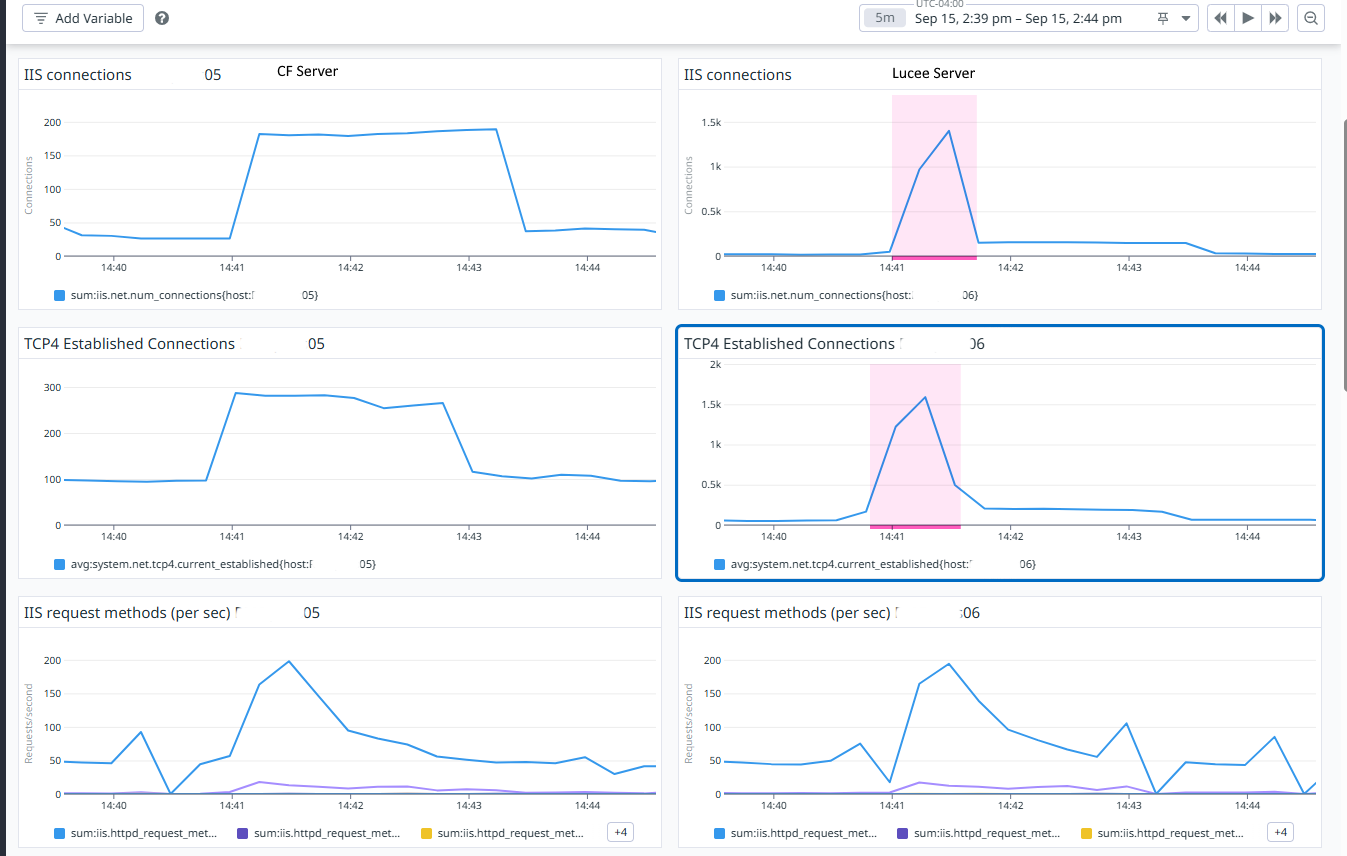Toggle the yellow legend swatch in right requests graph
This screenshot has height=856, width=1347.
tap(1087, 833)
